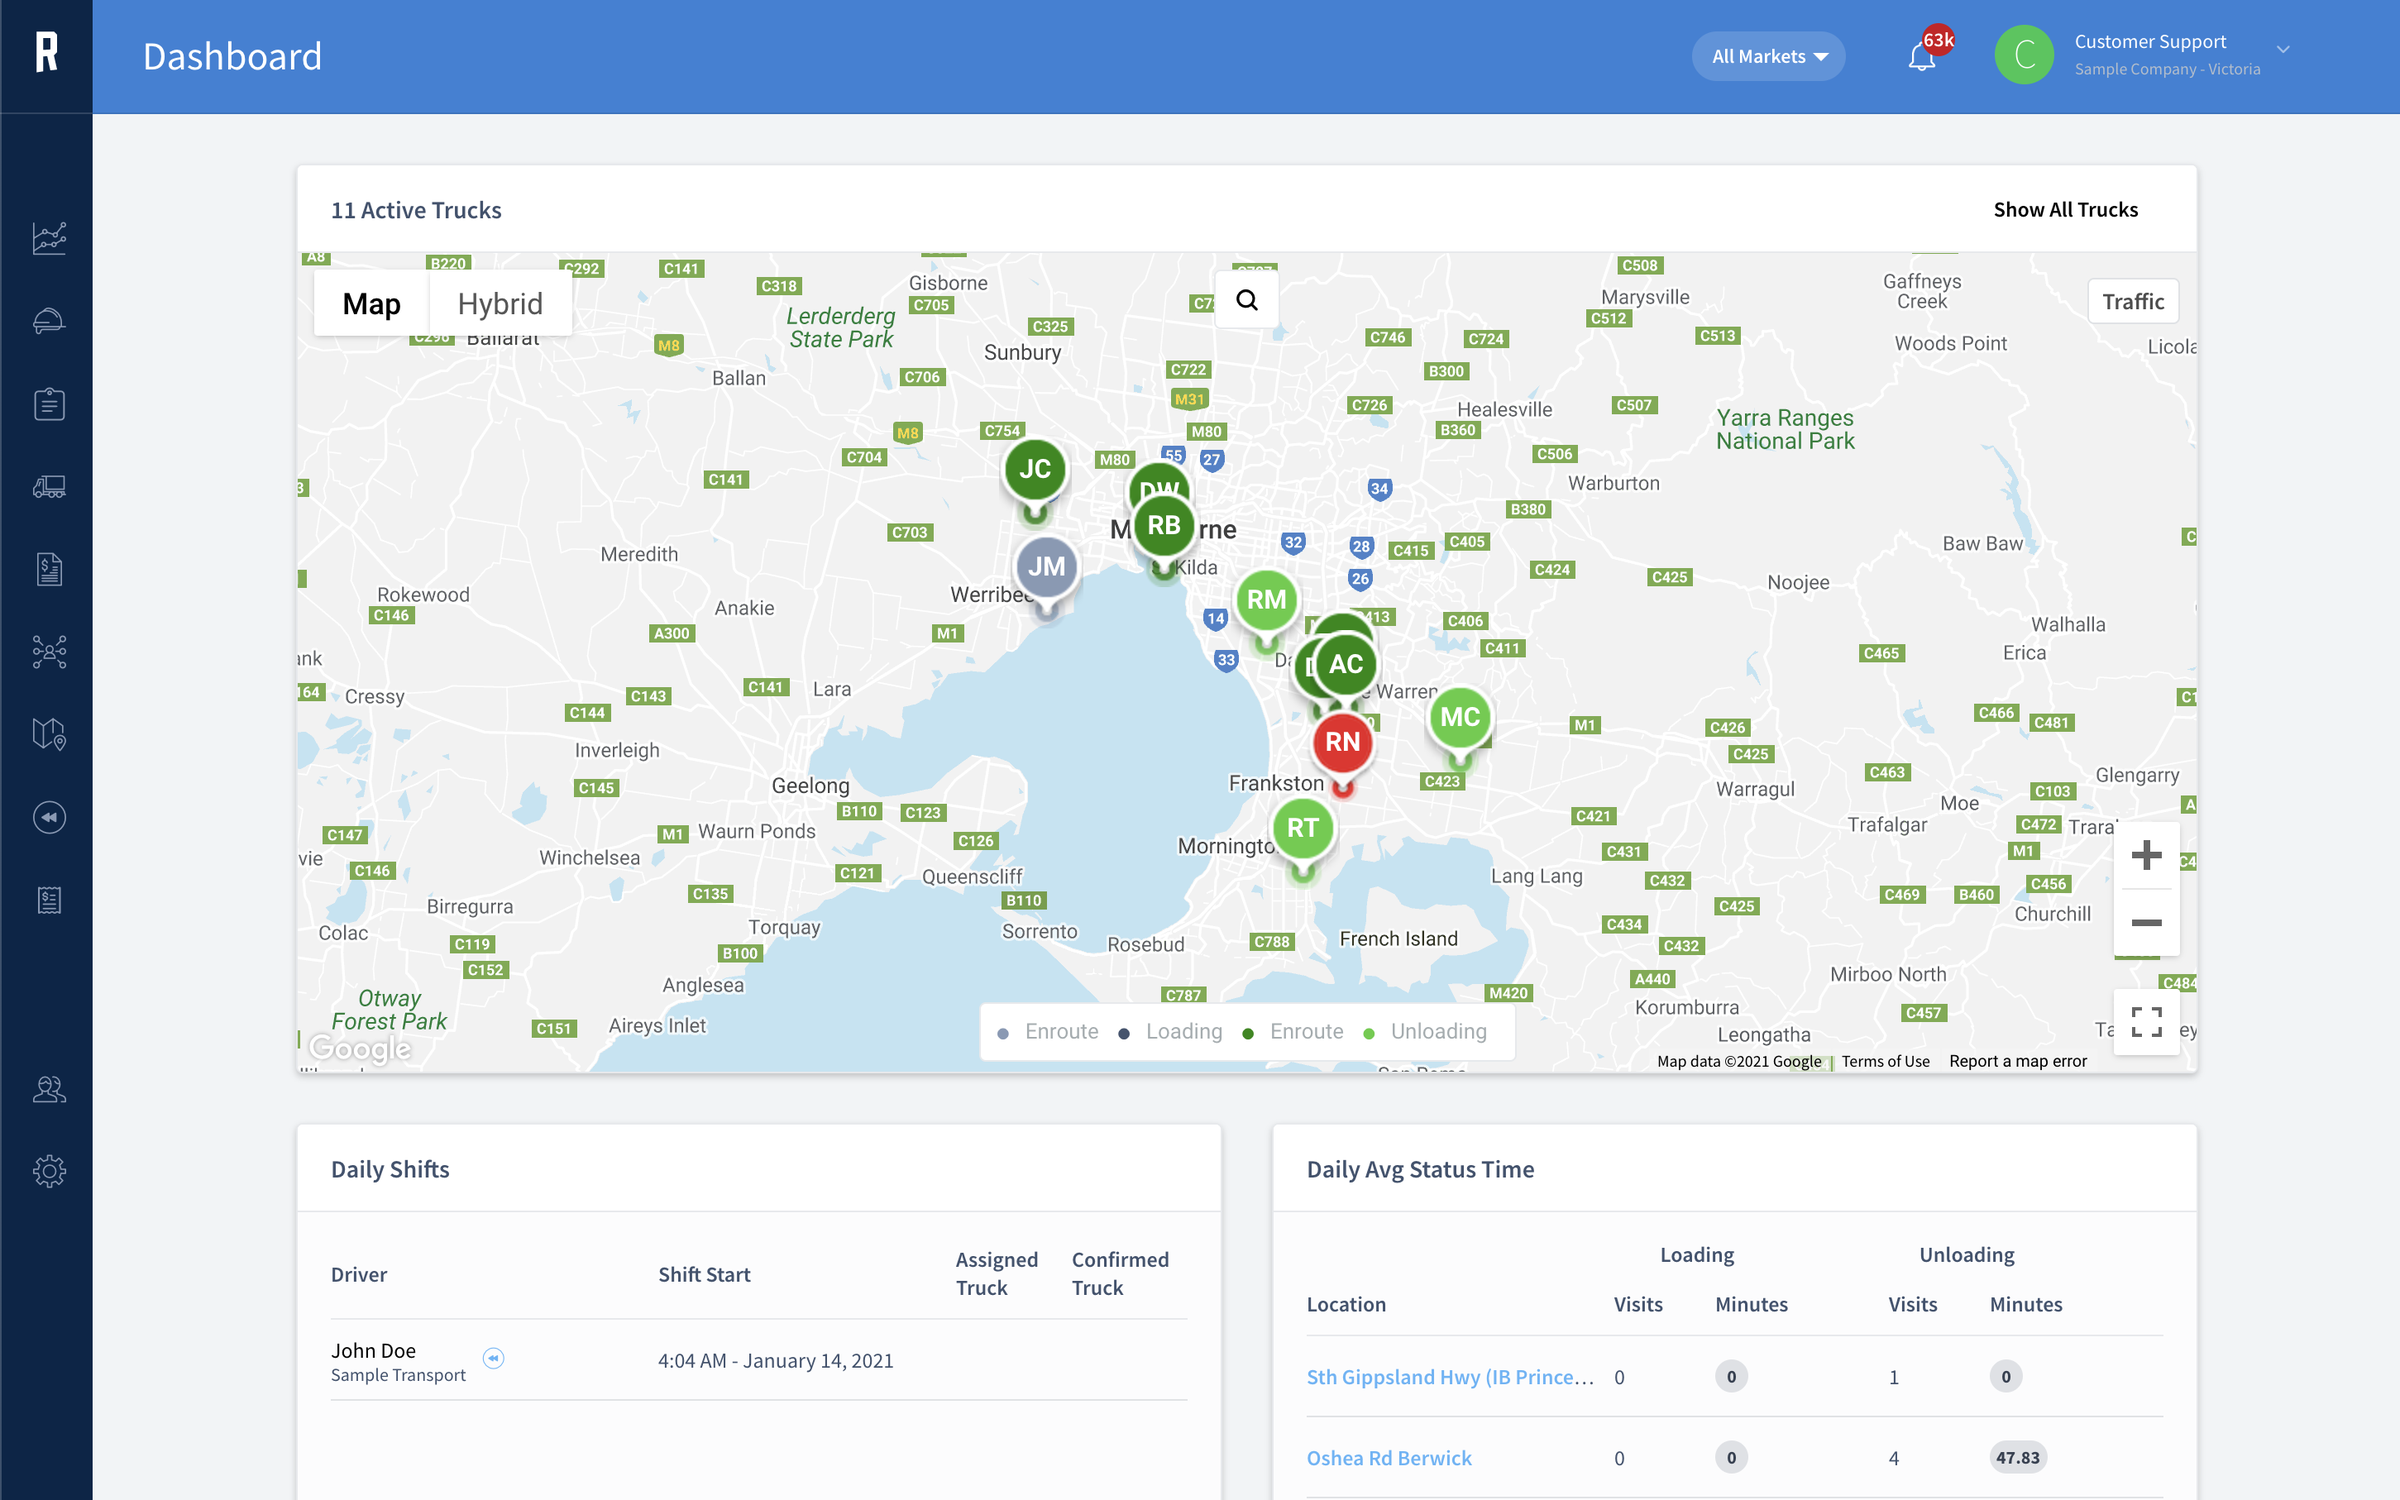The width and height of the screenshot is (2400, 1500).
Task: Click the Loading legend entry
Action: point(1171,1031)
